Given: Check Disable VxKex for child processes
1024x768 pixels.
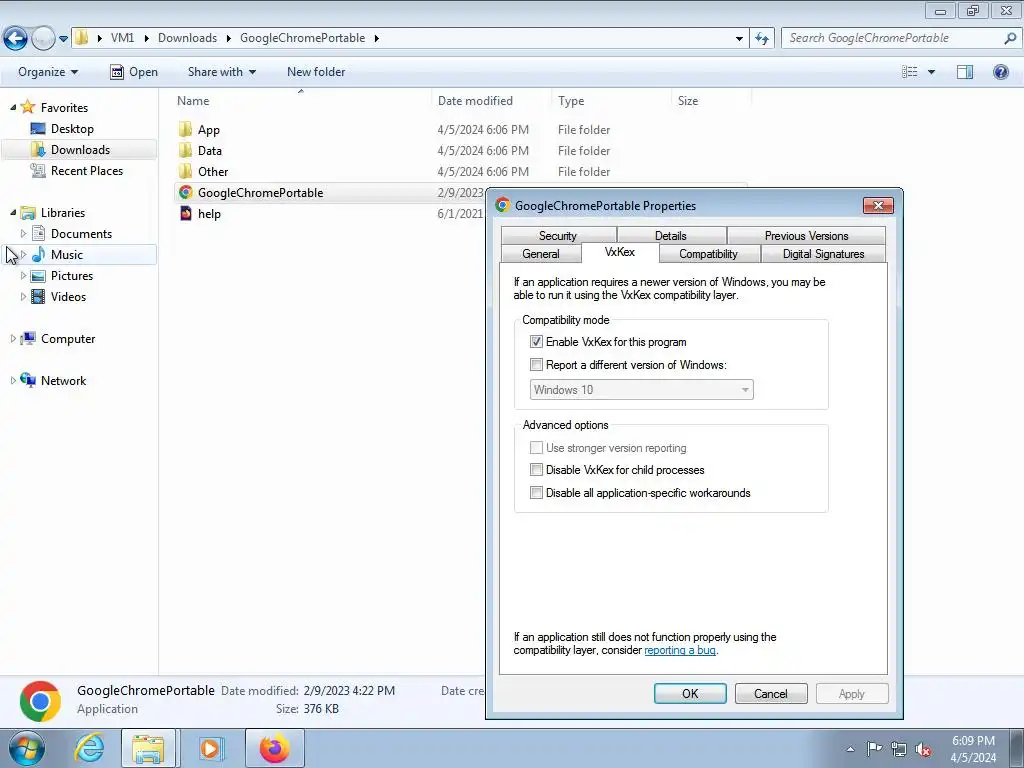Looking at the screenshot, I should coord(536,470).
